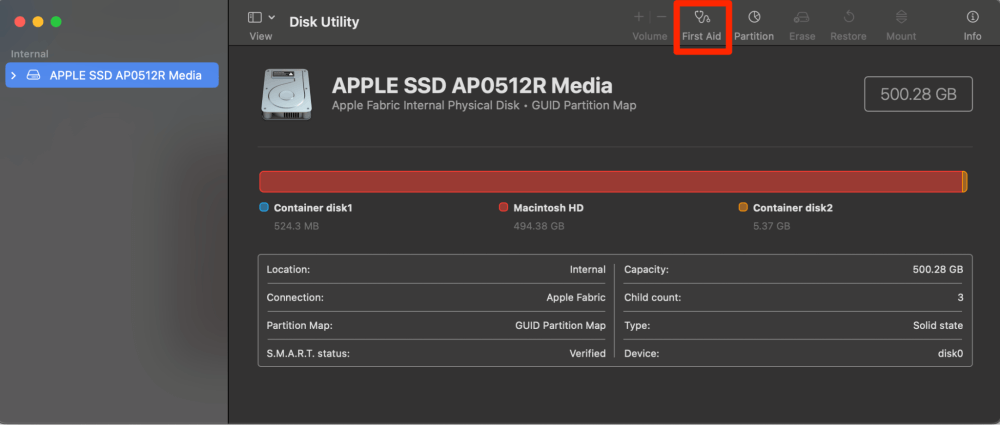Screen dimensions: 1000x425
Task: Click the S.M.A.R.T. status row
Action: click(435, 353)
